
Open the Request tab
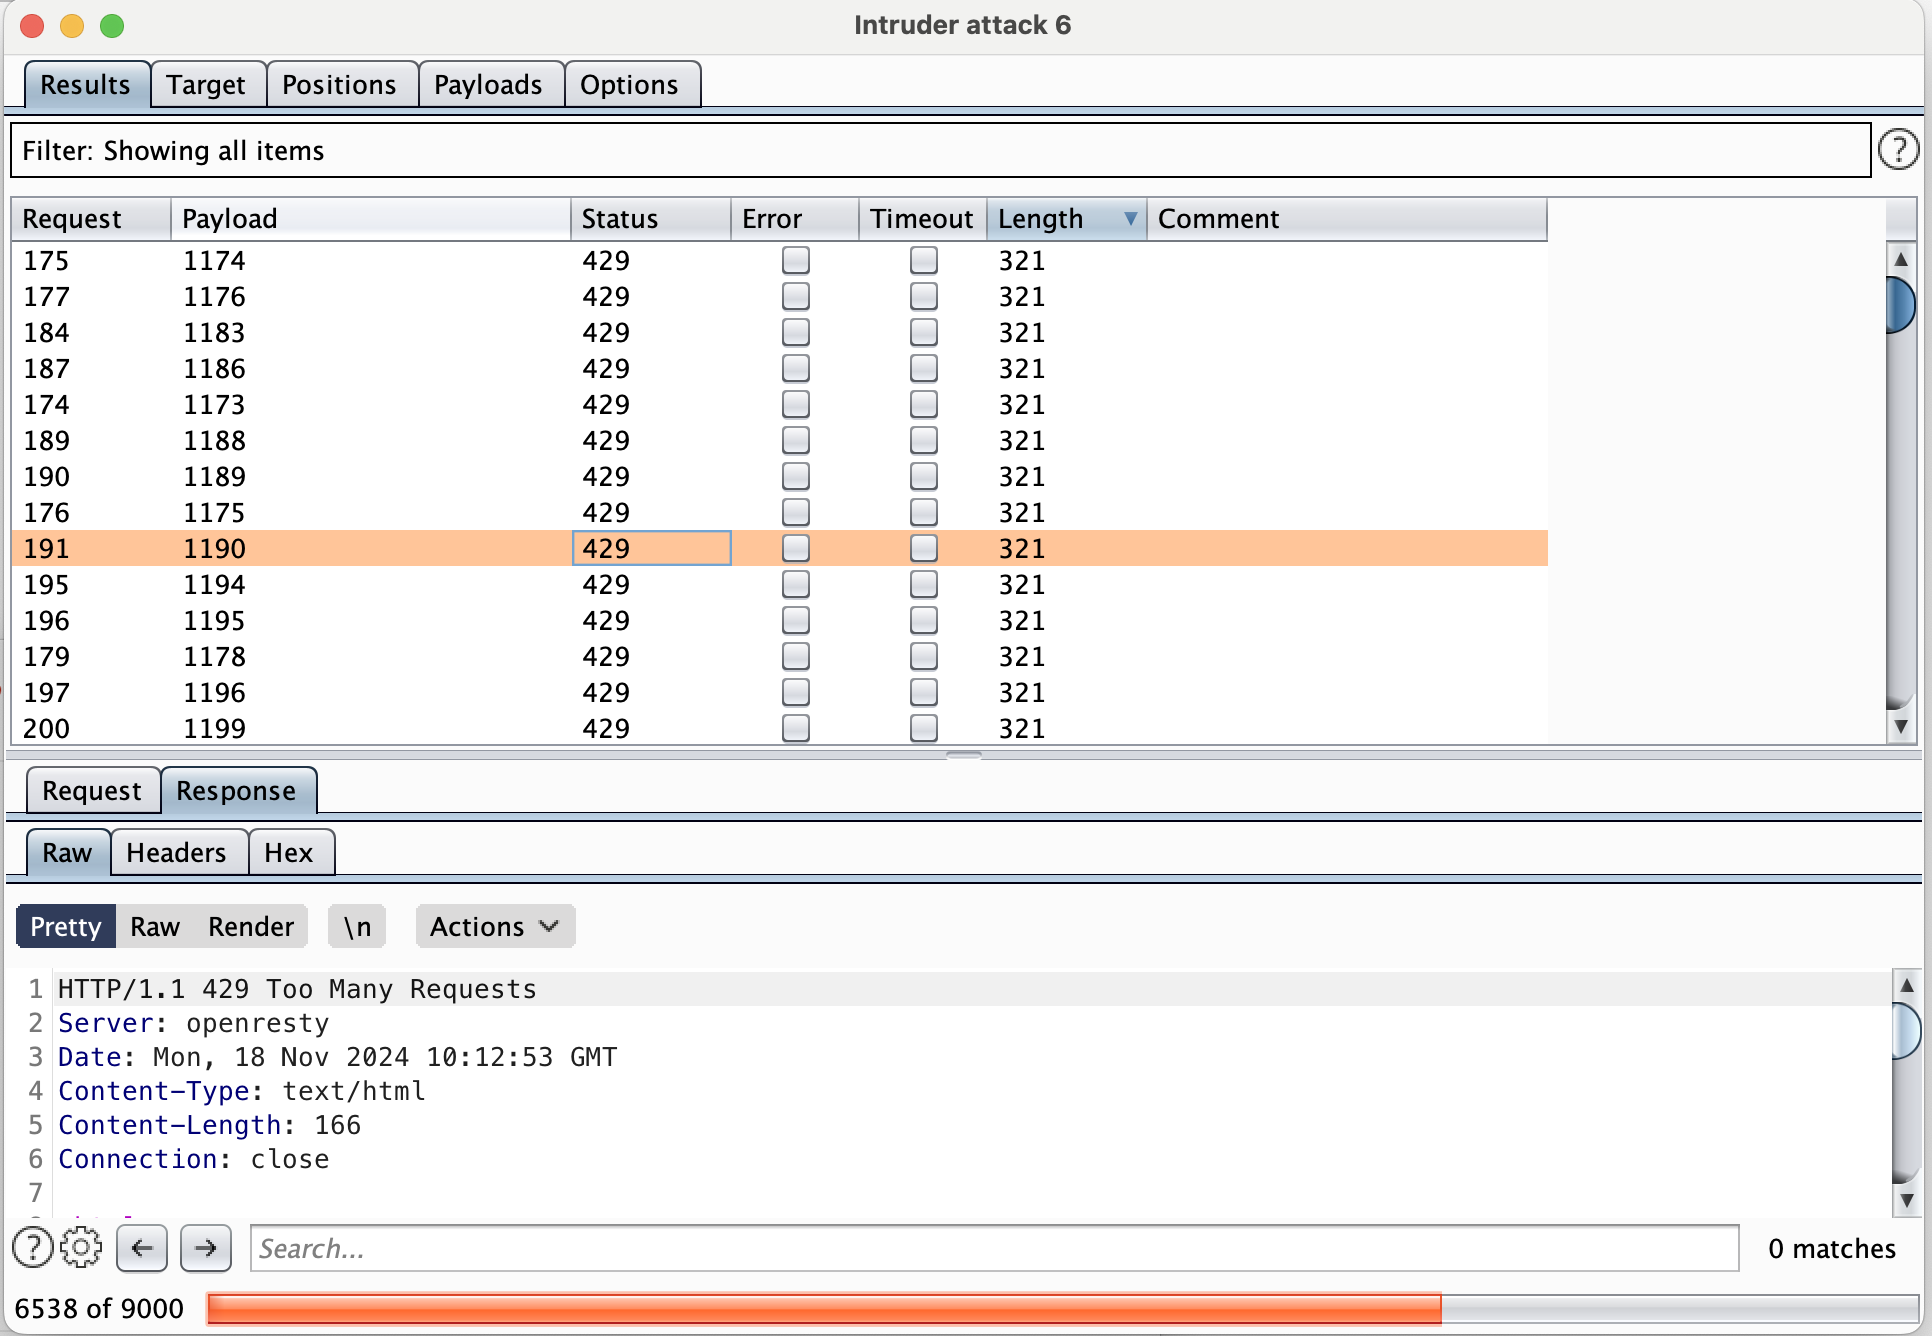coord(92,791)
